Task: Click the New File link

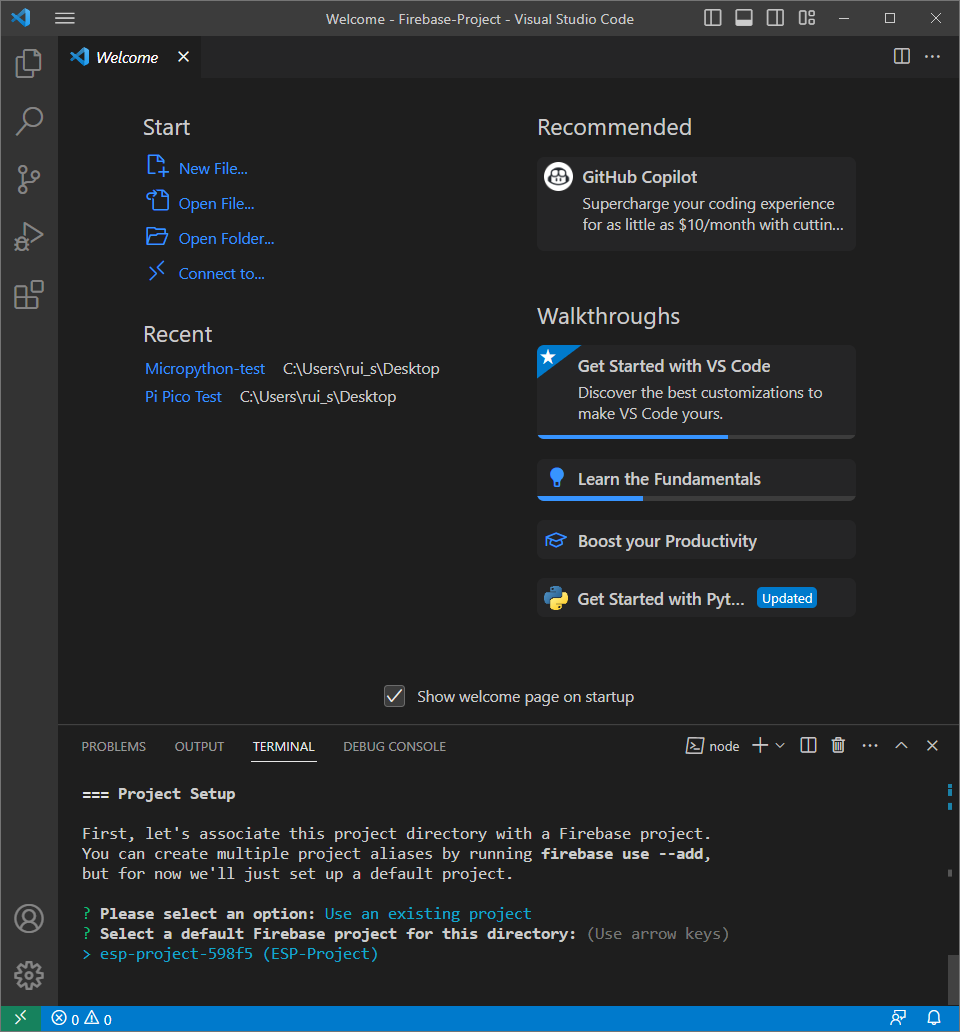Action: click(x=213, y=168)
